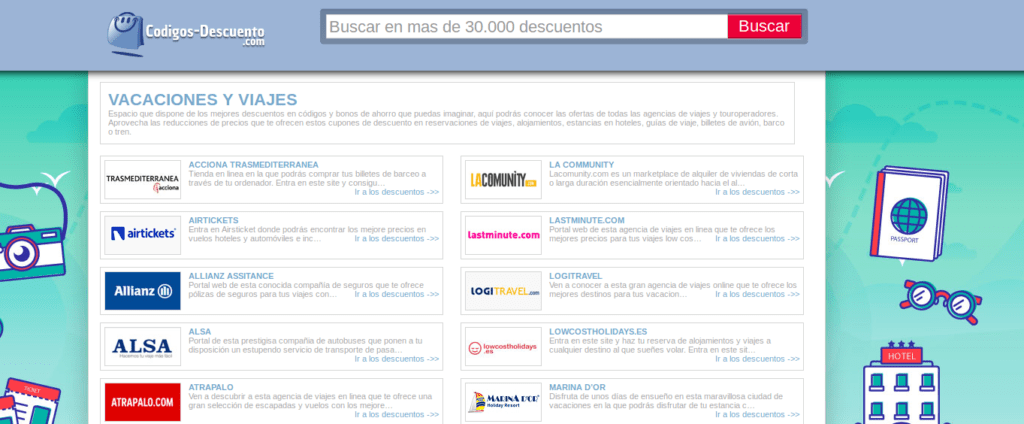Open the ALSA logo thumbnail
Viewport: 1024px width, 424px height.
click(142, 346)
